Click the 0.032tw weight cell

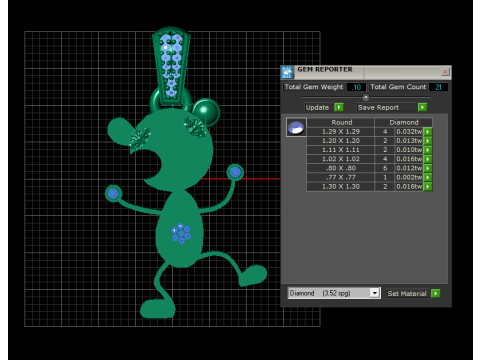(409, 132)
